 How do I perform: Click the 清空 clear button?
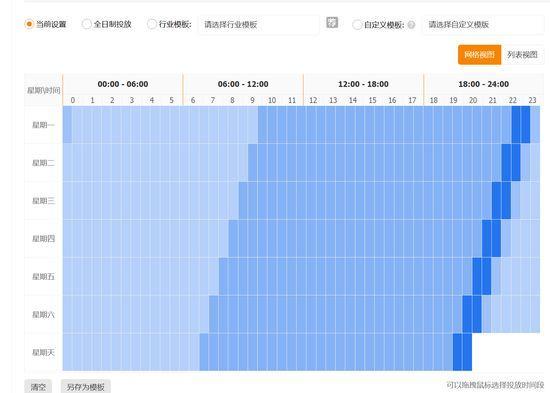coord(38,387)
